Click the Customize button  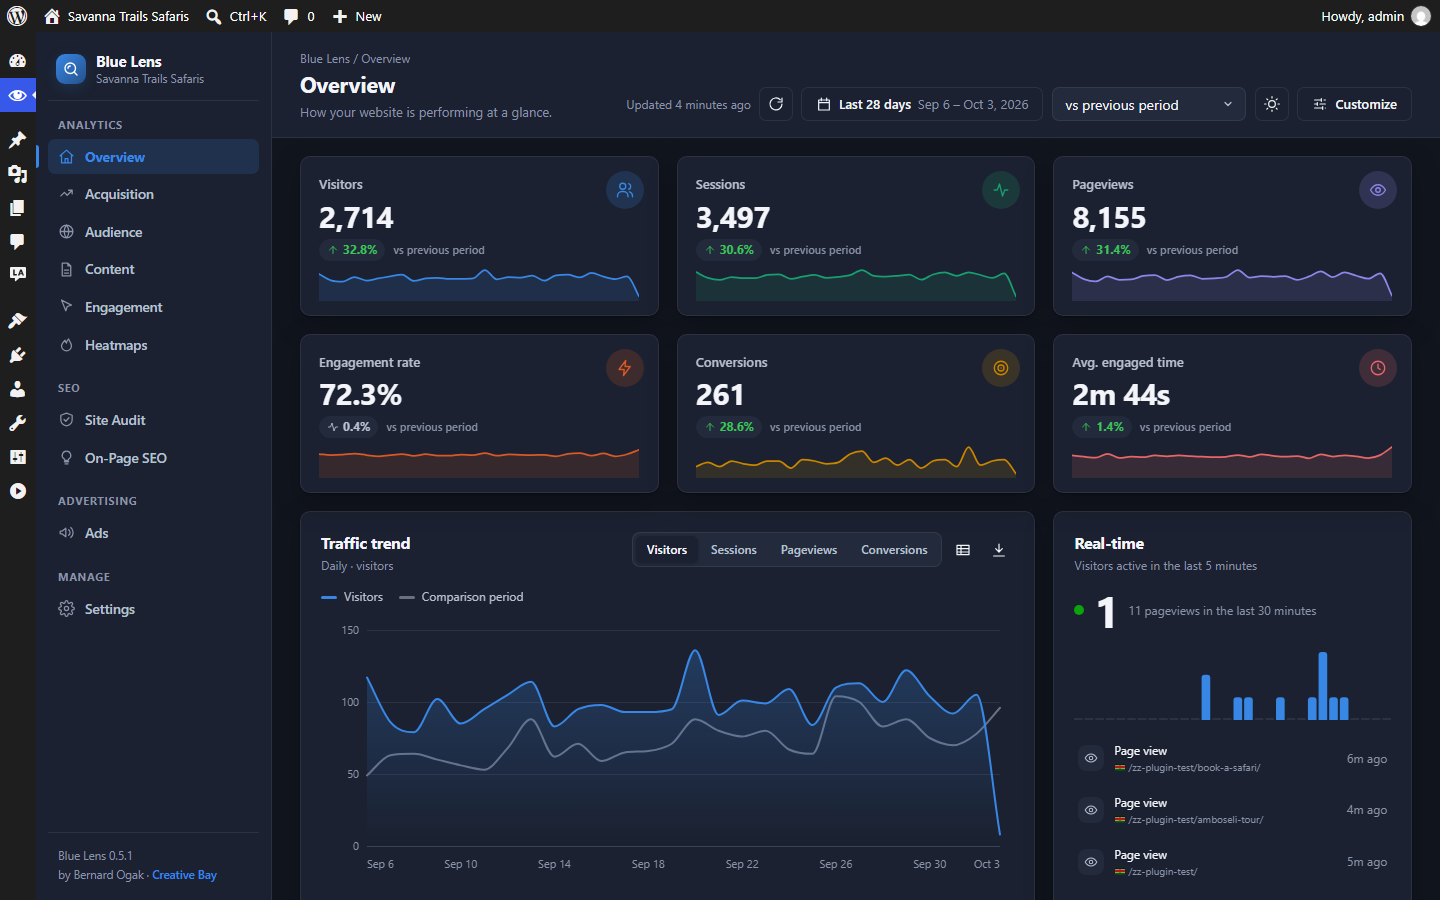click(x=1354, y=104)
